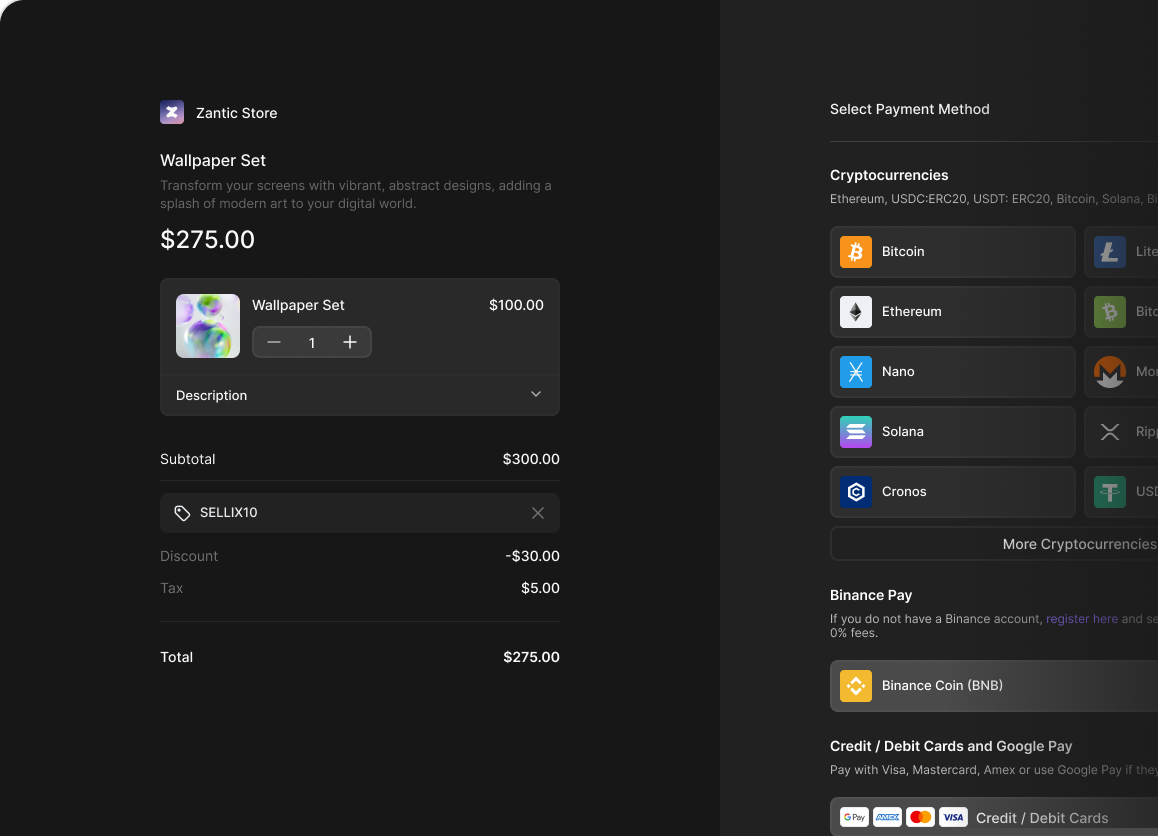
Task: Select the Monero coin icon
Action: (1109, 372)
